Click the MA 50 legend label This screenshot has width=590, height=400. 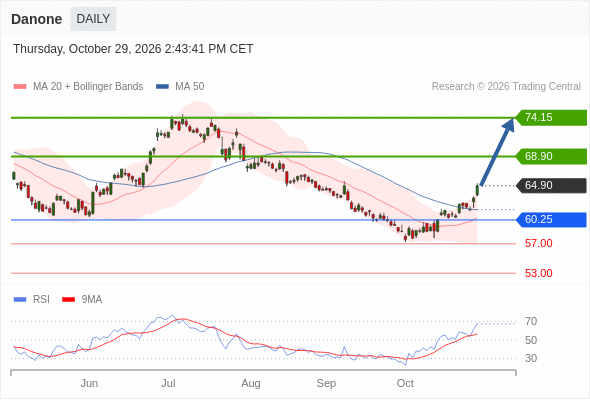click(190, 87)
